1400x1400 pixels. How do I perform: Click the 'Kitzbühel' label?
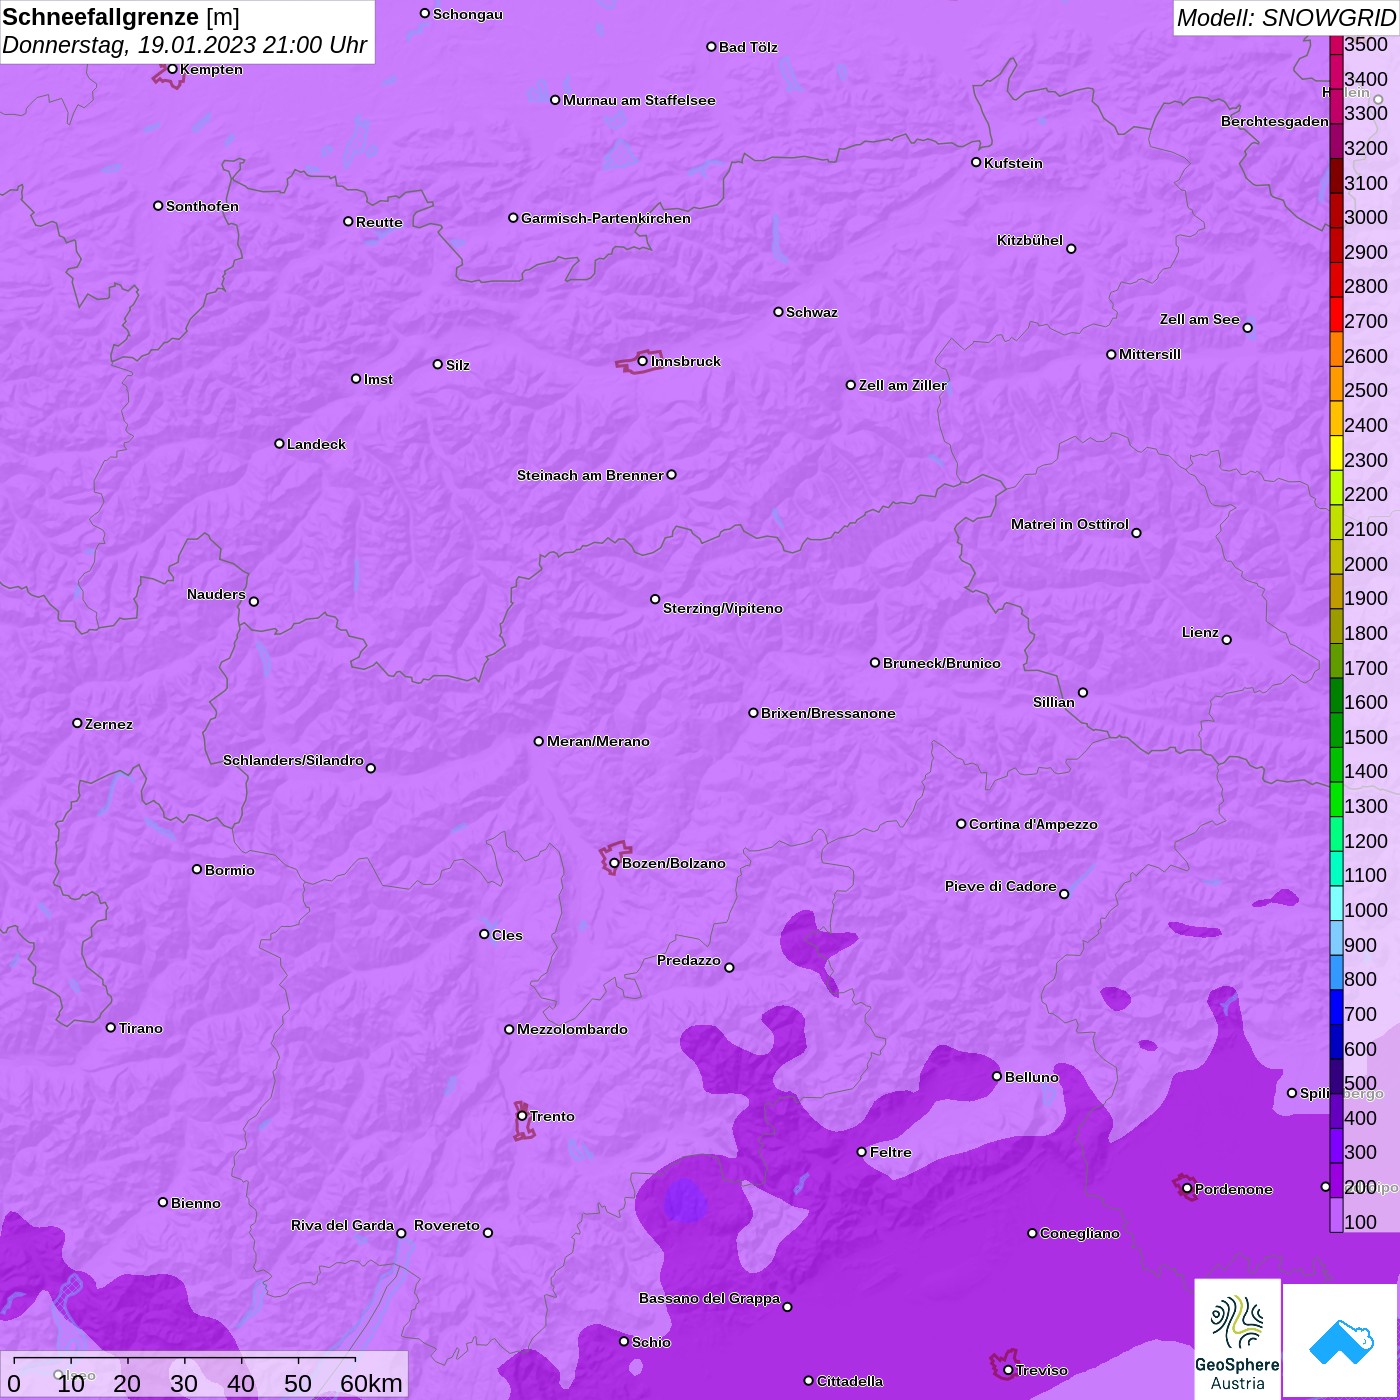point(1030,240)
